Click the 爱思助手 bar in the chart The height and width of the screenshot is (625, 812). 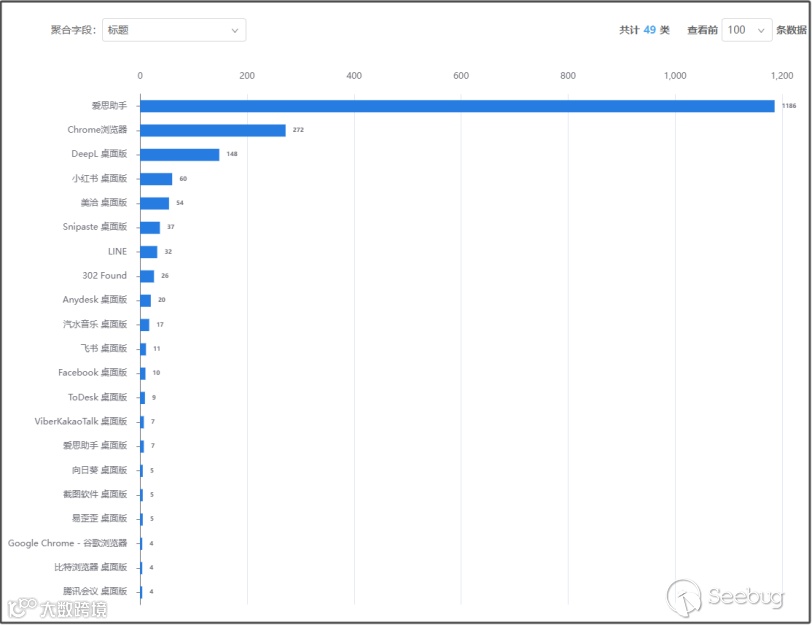pyautogui.click(x=457, y=106)
